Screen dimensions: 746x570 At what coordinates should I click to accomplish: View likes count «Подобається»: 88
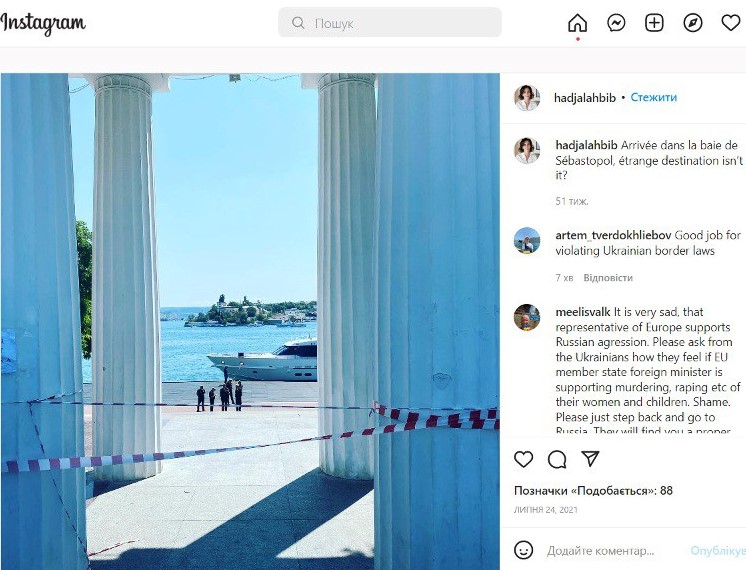coord(593,491)
